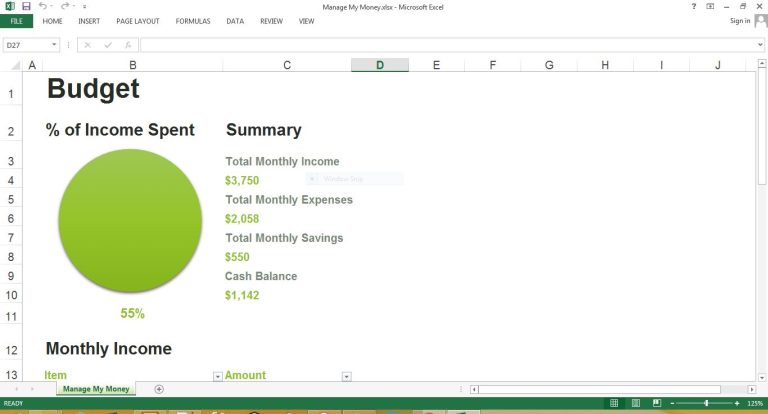Image resolution: width=768 pixels, height=414 pixels.
Task: Open the PAGE LAYOUT ribbon tab
Action: point(138,21)
